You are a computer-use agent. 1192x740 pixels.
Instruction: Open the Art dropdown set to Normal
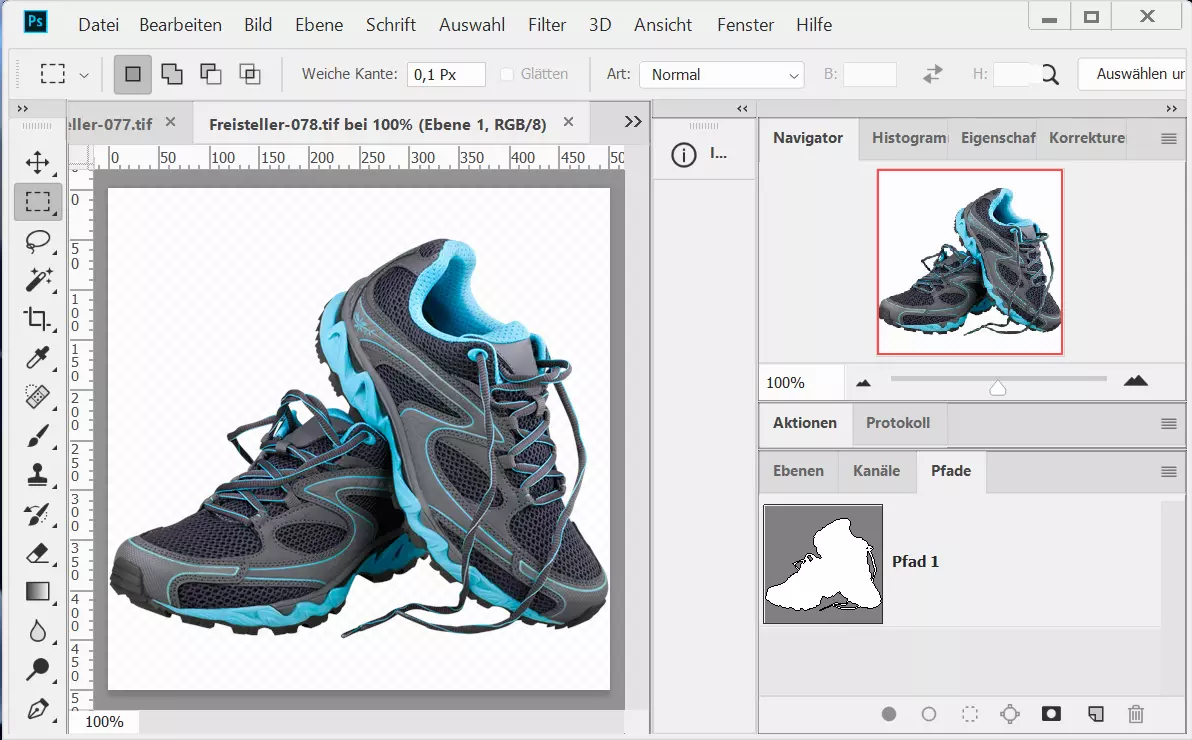pyautogui.click(x=722, y=74)
